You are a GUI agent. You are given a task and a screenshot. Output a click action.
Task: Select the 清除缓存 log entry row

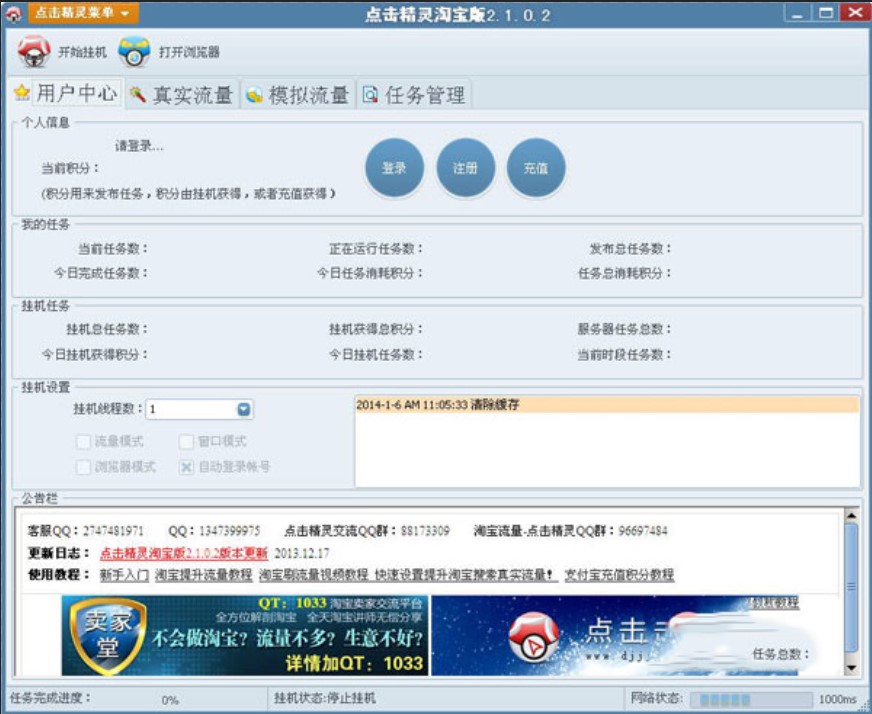point(607,405)
